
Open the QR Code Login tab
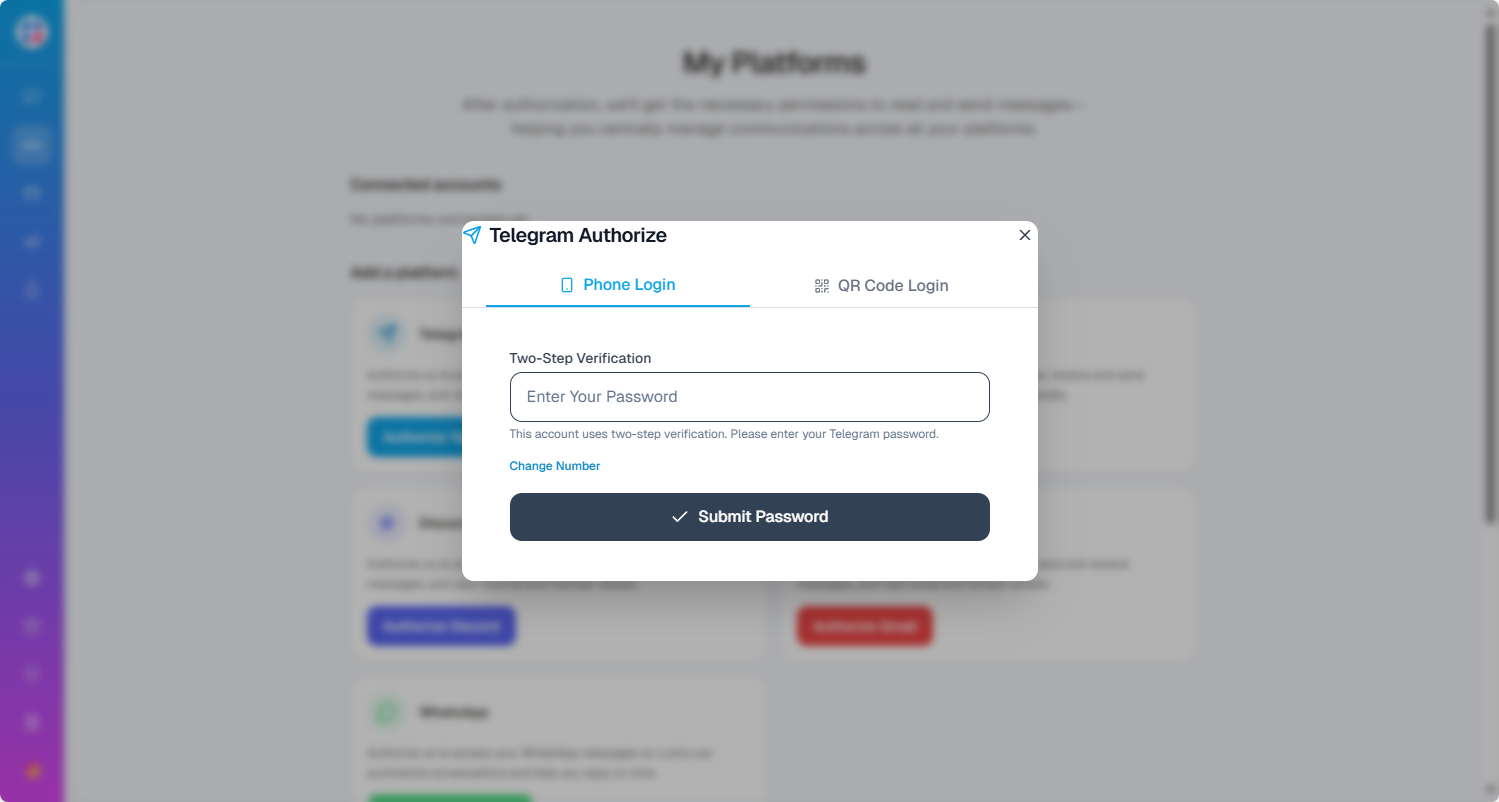tap(881, 286)
